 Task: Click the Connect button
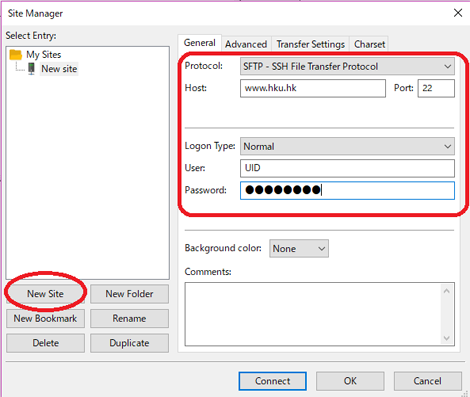coord(273,381)
